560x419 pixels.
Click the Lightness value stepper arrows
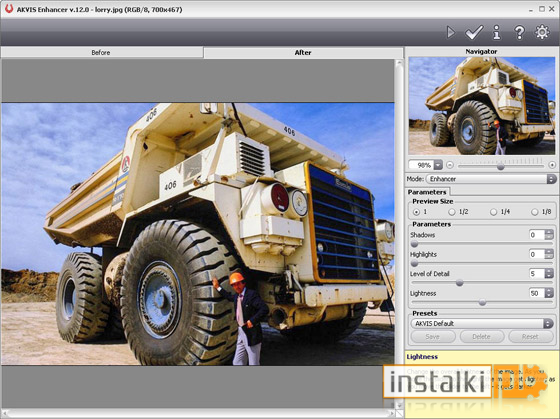coord(549,293)
